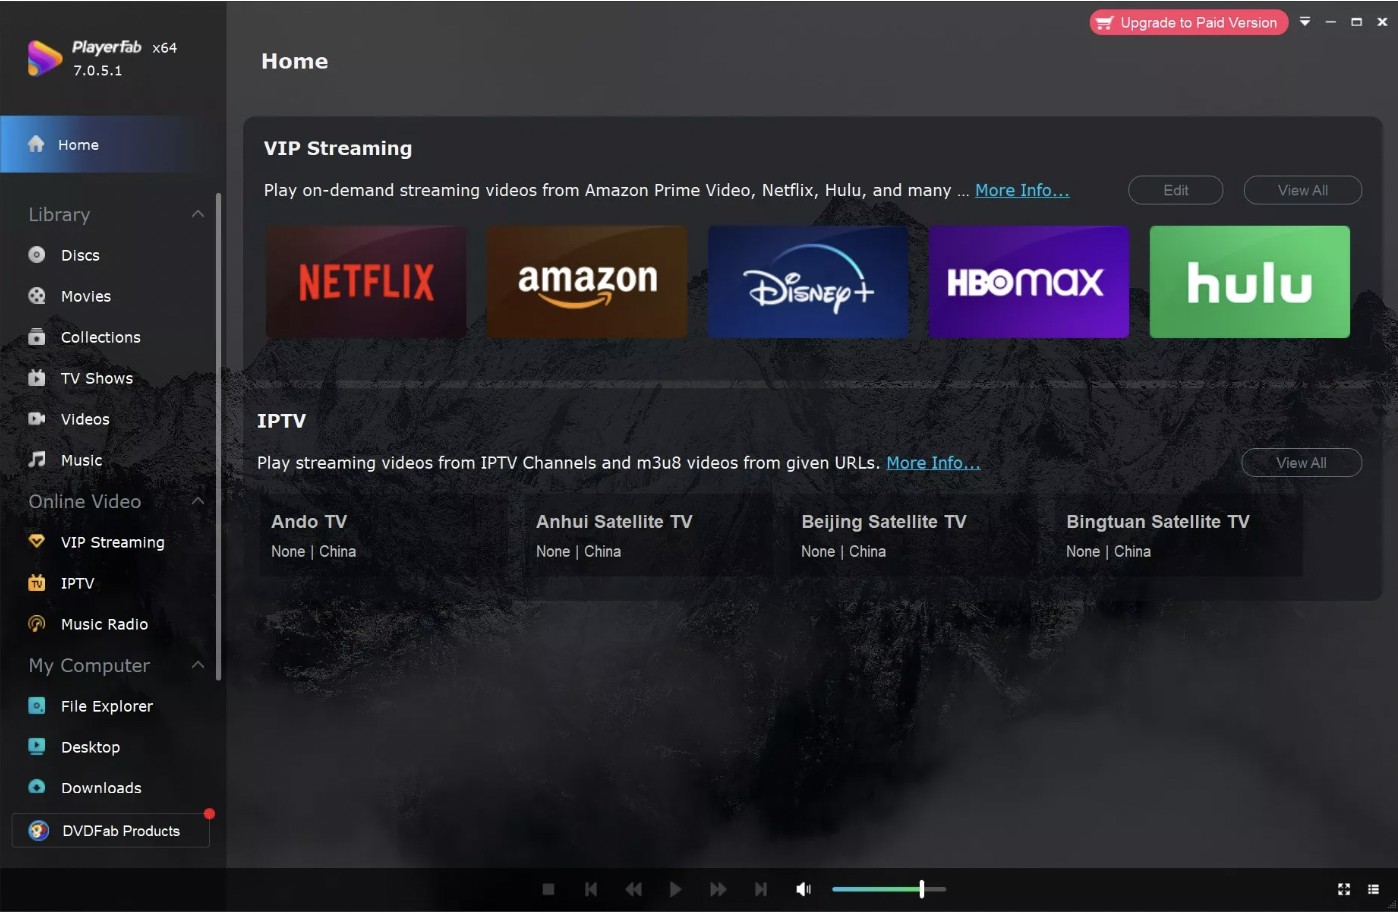
Task: Open the Movies film reel icon
Action: (x=37, y=296)
